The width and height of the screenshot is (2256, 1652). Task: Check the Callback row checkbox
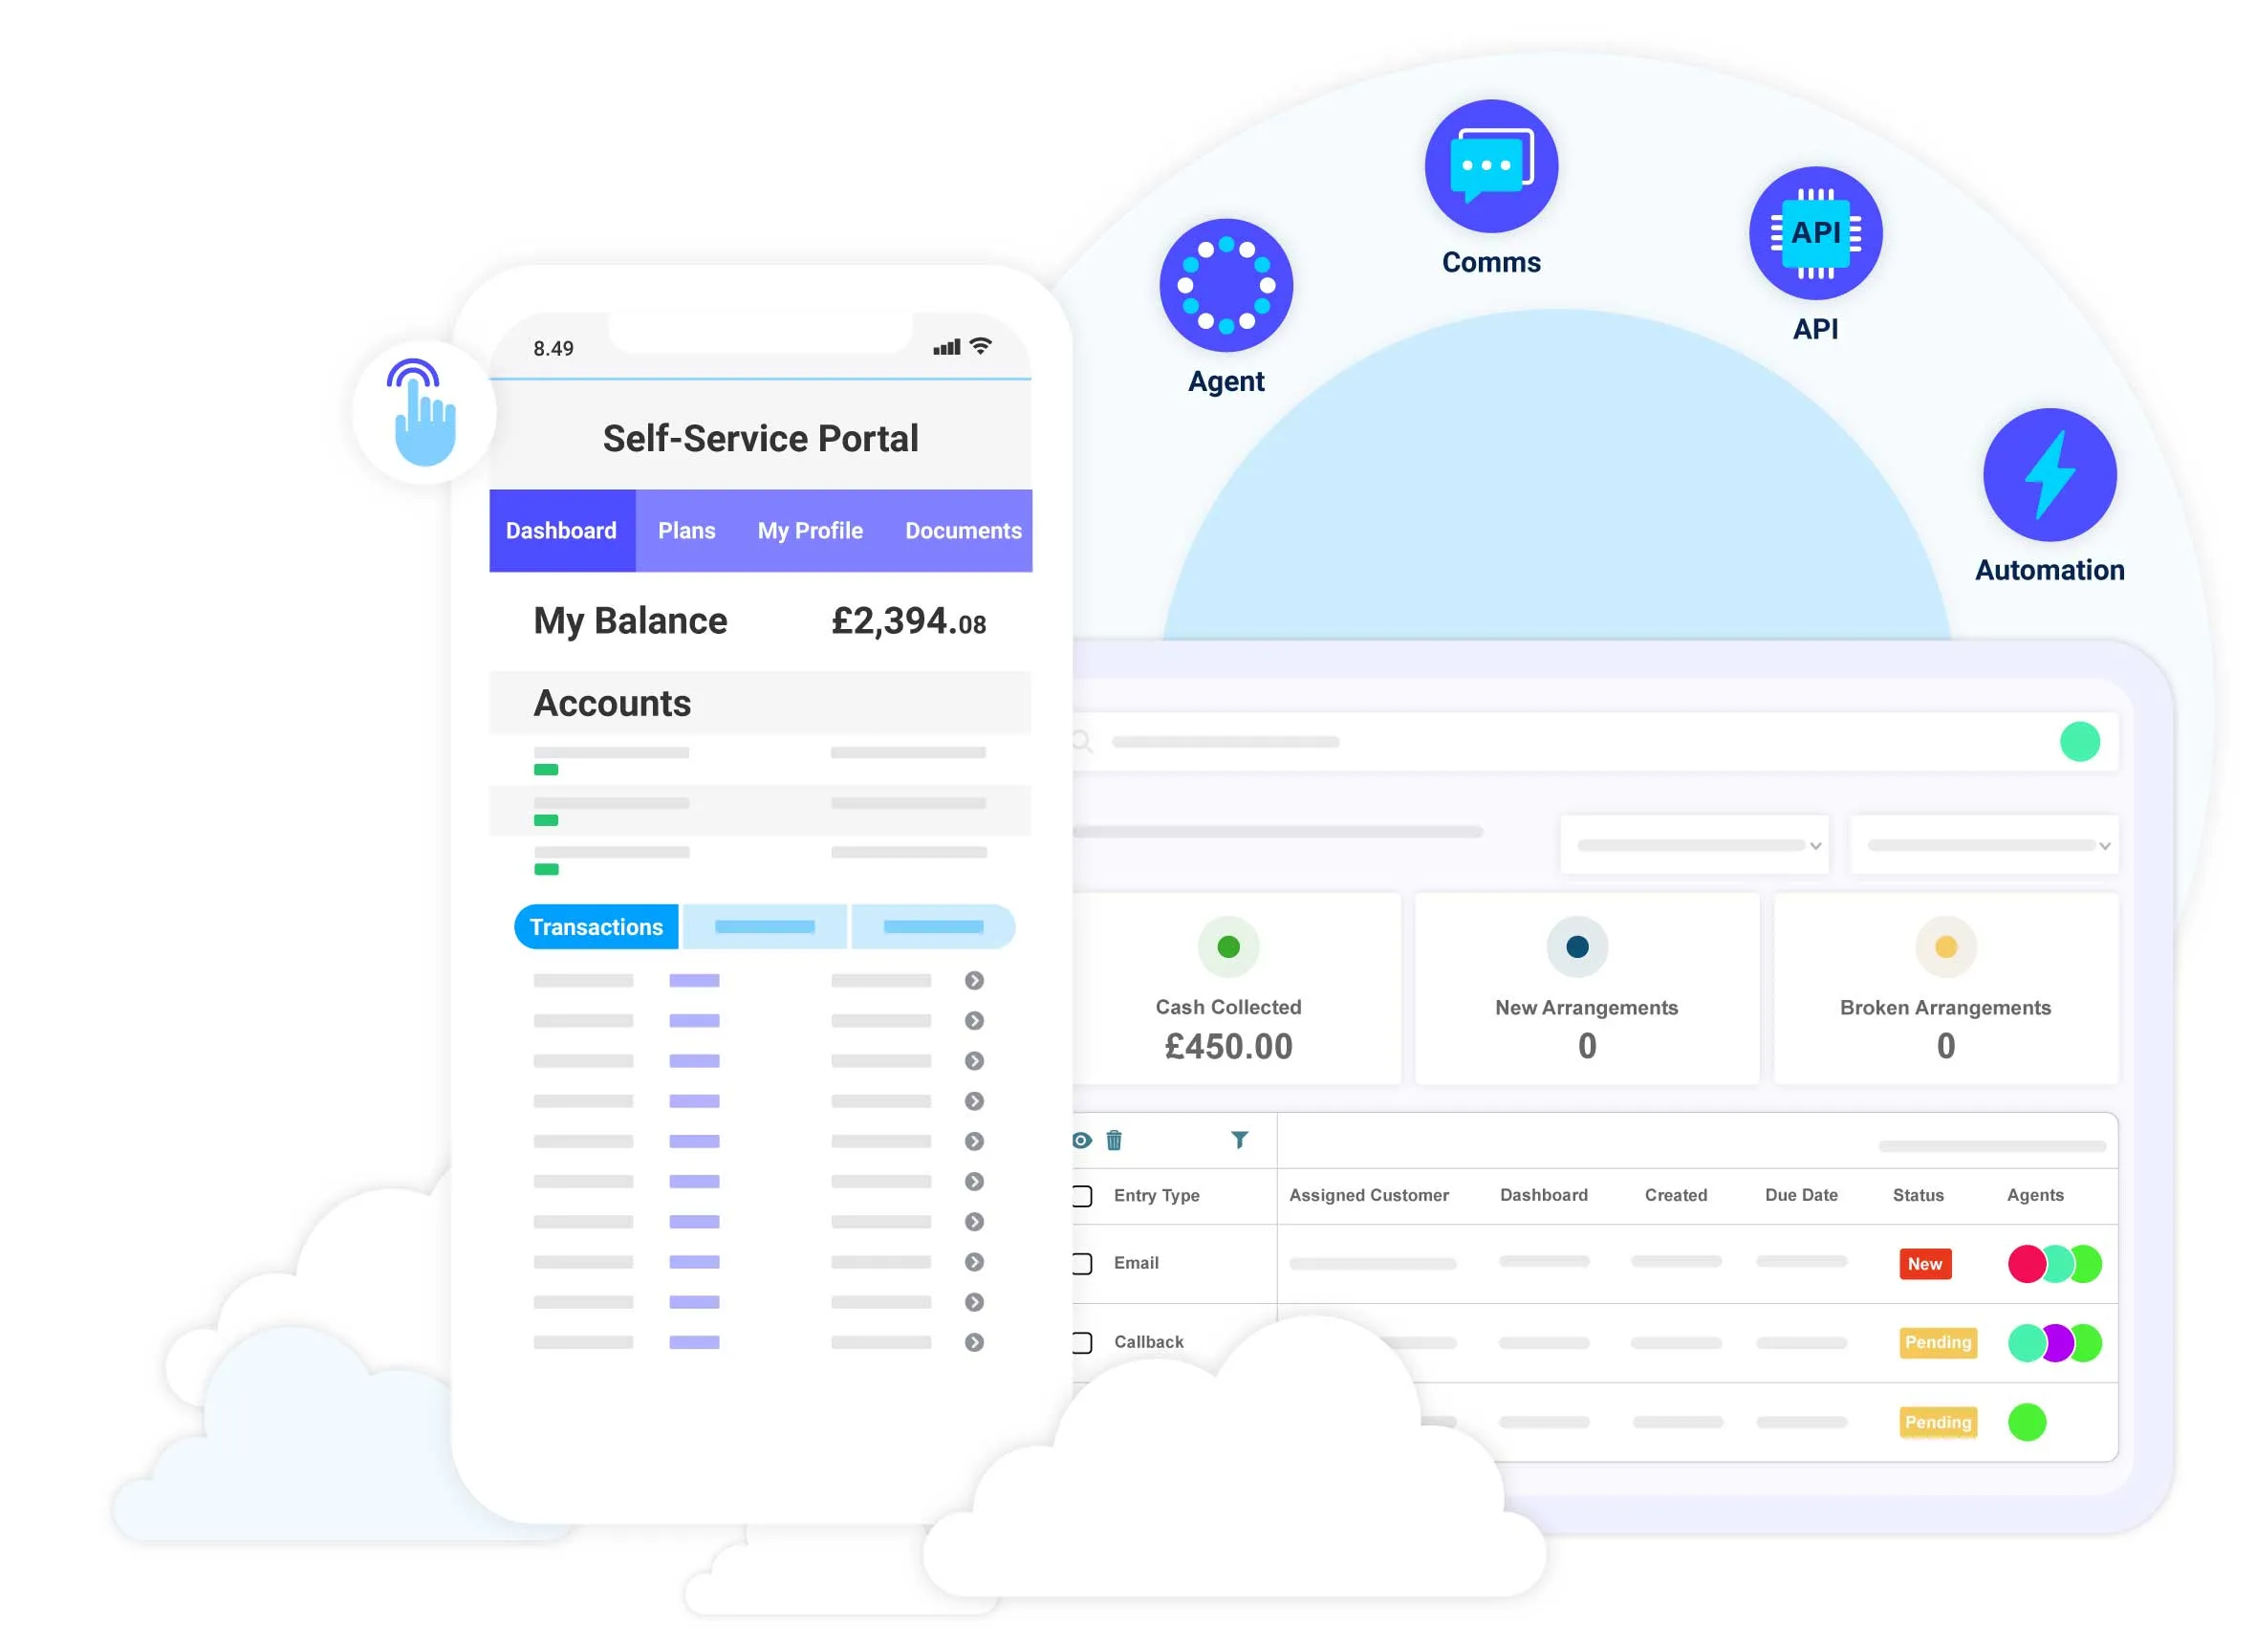(x=1081, y=1341)
